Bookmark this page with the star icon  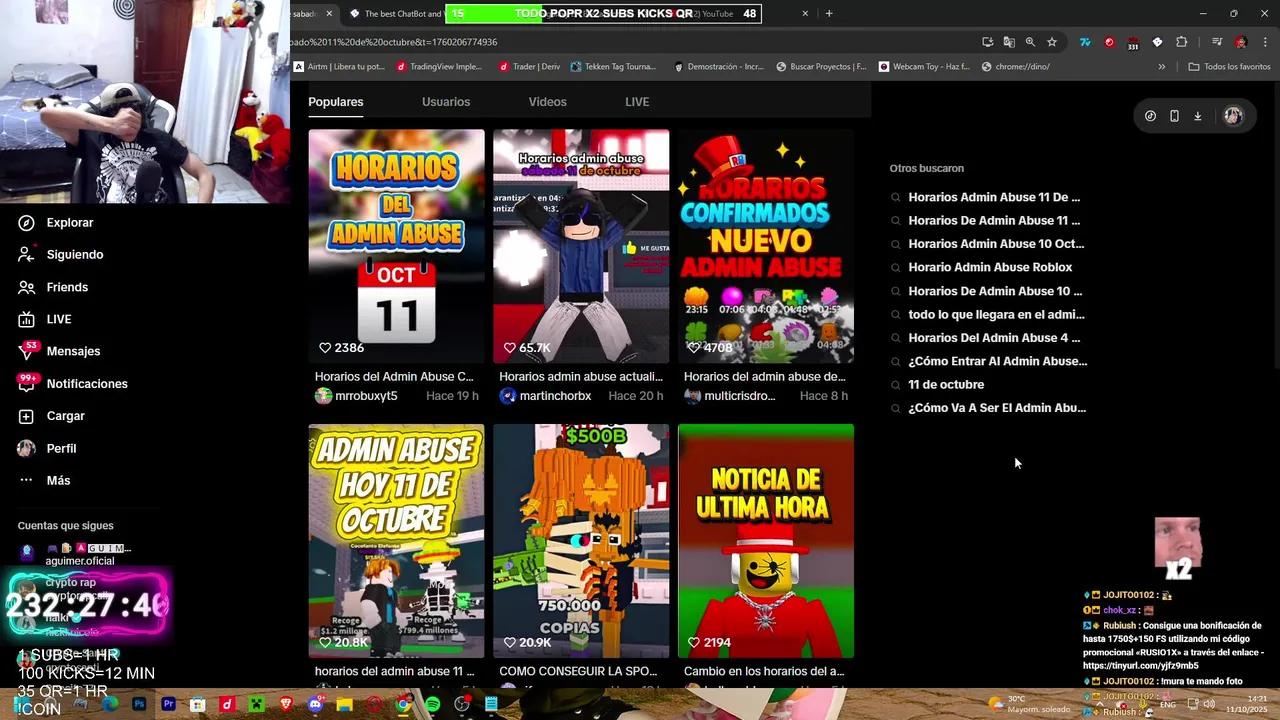pyautogui.click(x=1052, y=42)
